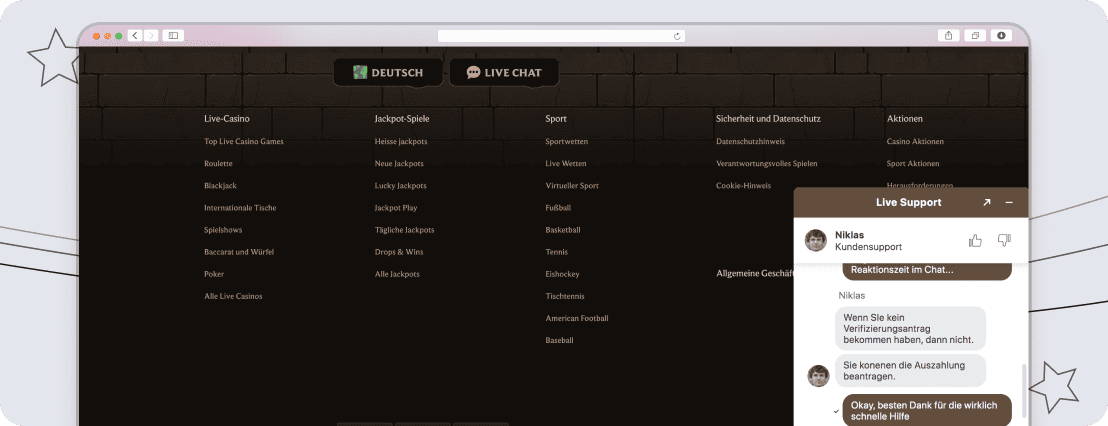1108x426 pixels.
Task: Click the Aktionen column heading
Action: [904, 119]
